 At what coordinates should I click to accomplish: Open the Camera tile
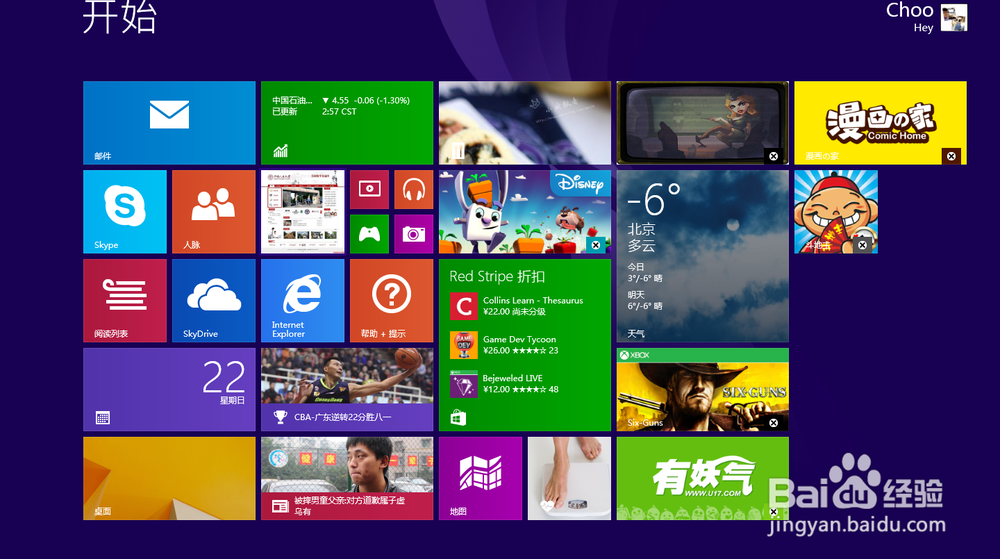[413, 233]
